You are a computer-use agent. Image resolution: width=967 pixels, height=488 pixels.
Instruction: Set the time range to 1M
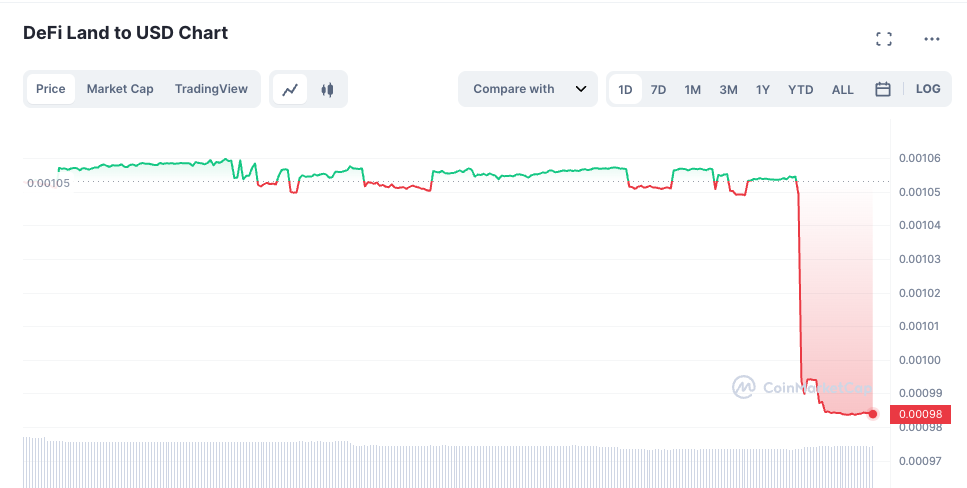point(693,89)
